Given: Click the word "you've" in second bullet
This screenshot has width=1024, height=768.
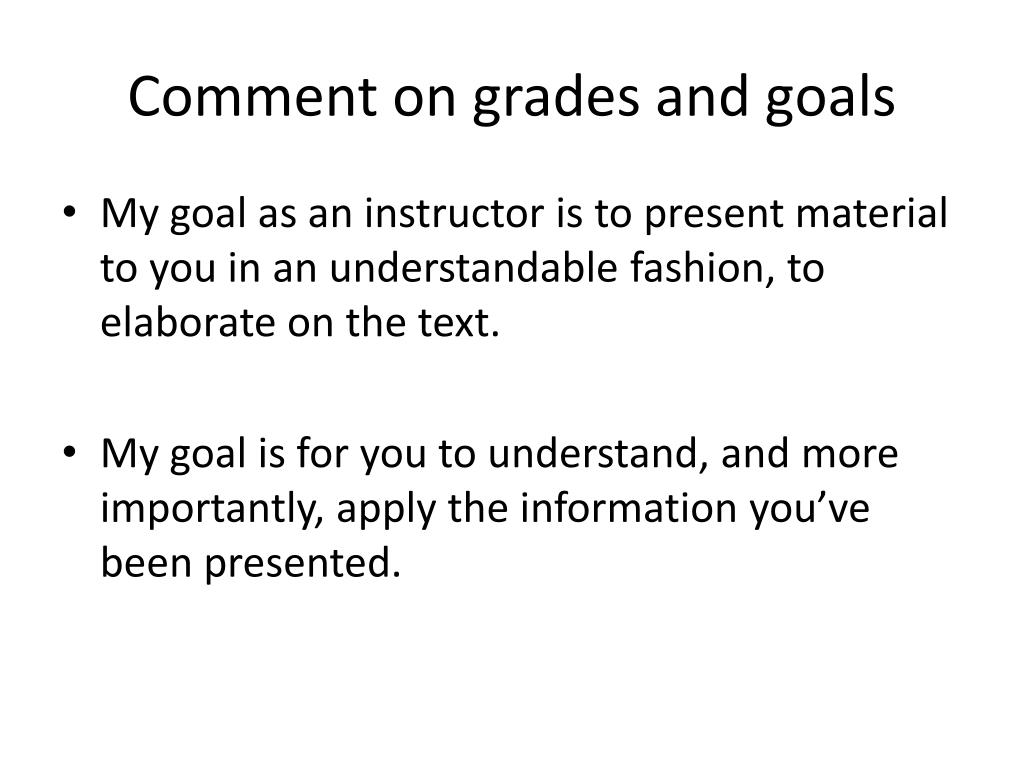Looking at the screenshot, I should click(x=809, y=510).
